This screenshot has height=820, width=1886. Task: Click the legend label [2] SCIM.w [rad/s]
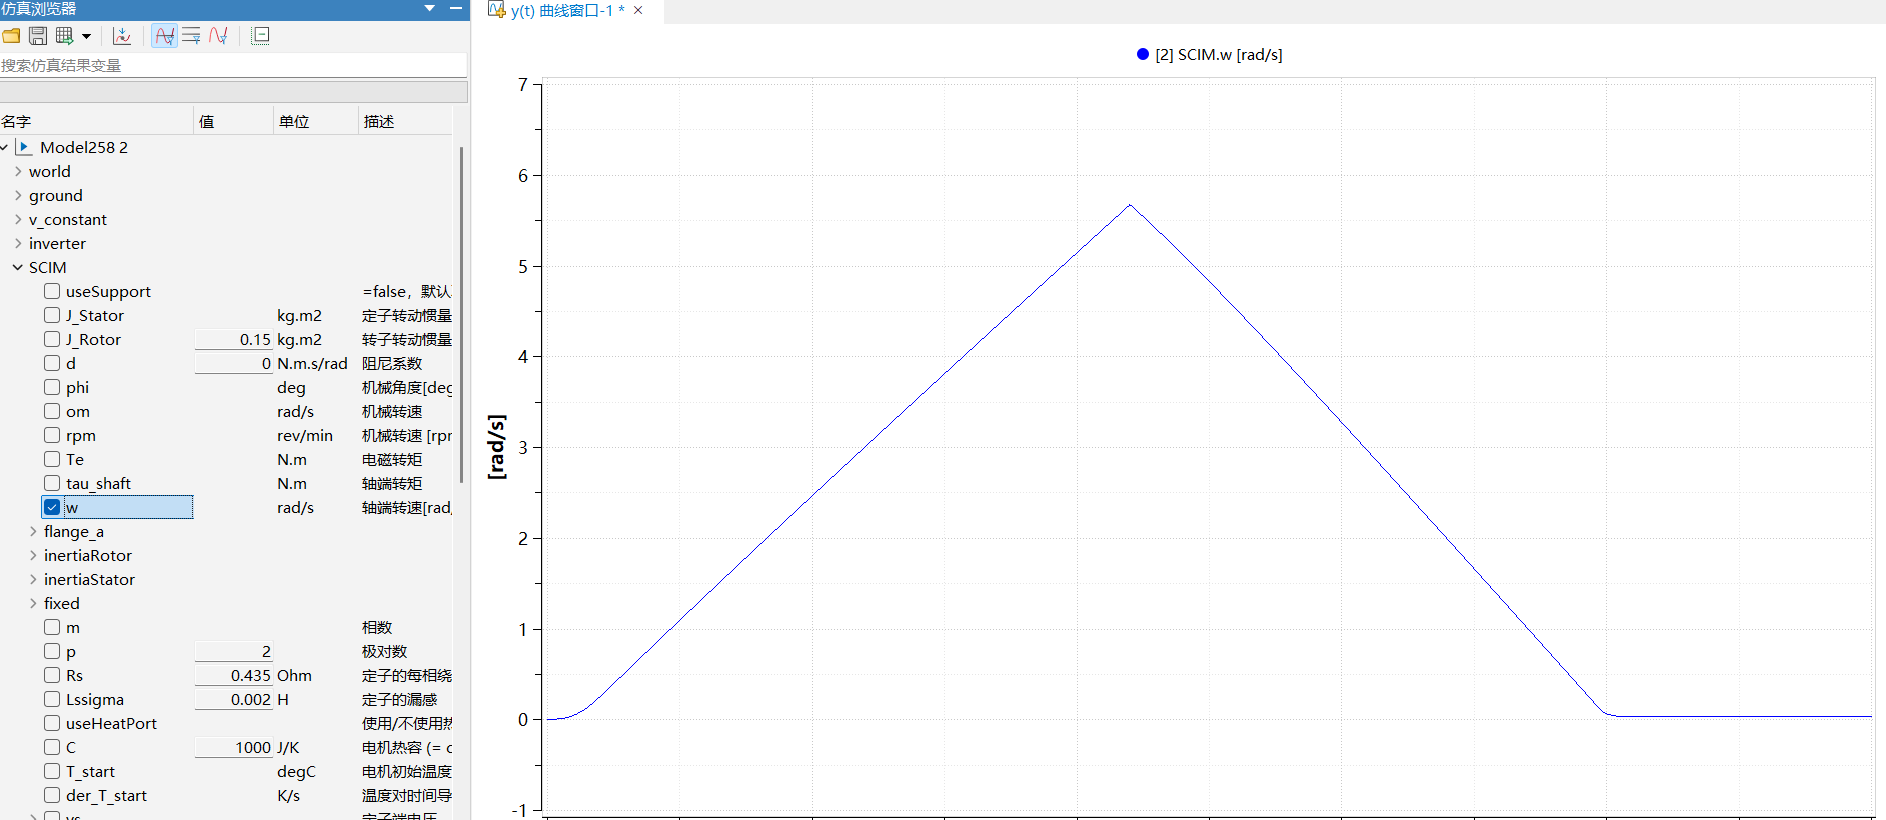click(x=1219, y=54)
